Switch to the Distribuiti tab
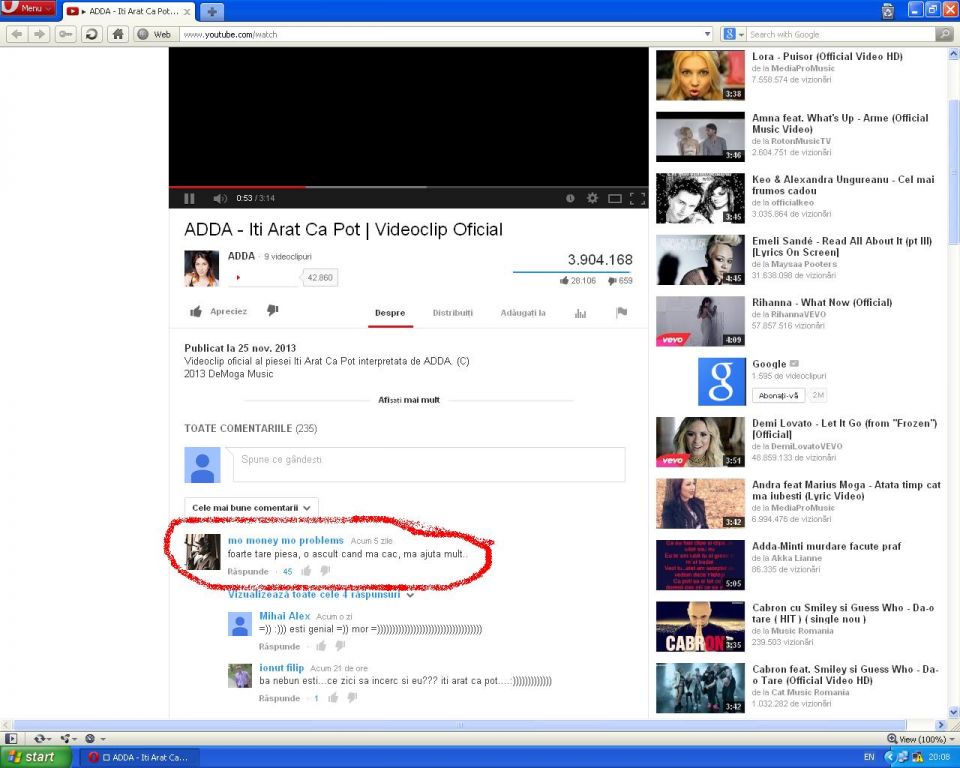This screenshot has height=768, width=960. [452, 312]
